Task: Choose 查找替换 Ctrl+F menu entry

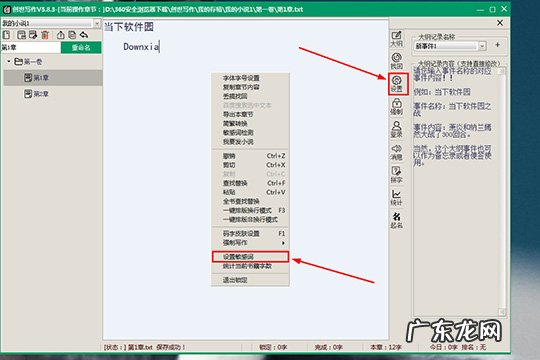Action: (x=250, y=183)
